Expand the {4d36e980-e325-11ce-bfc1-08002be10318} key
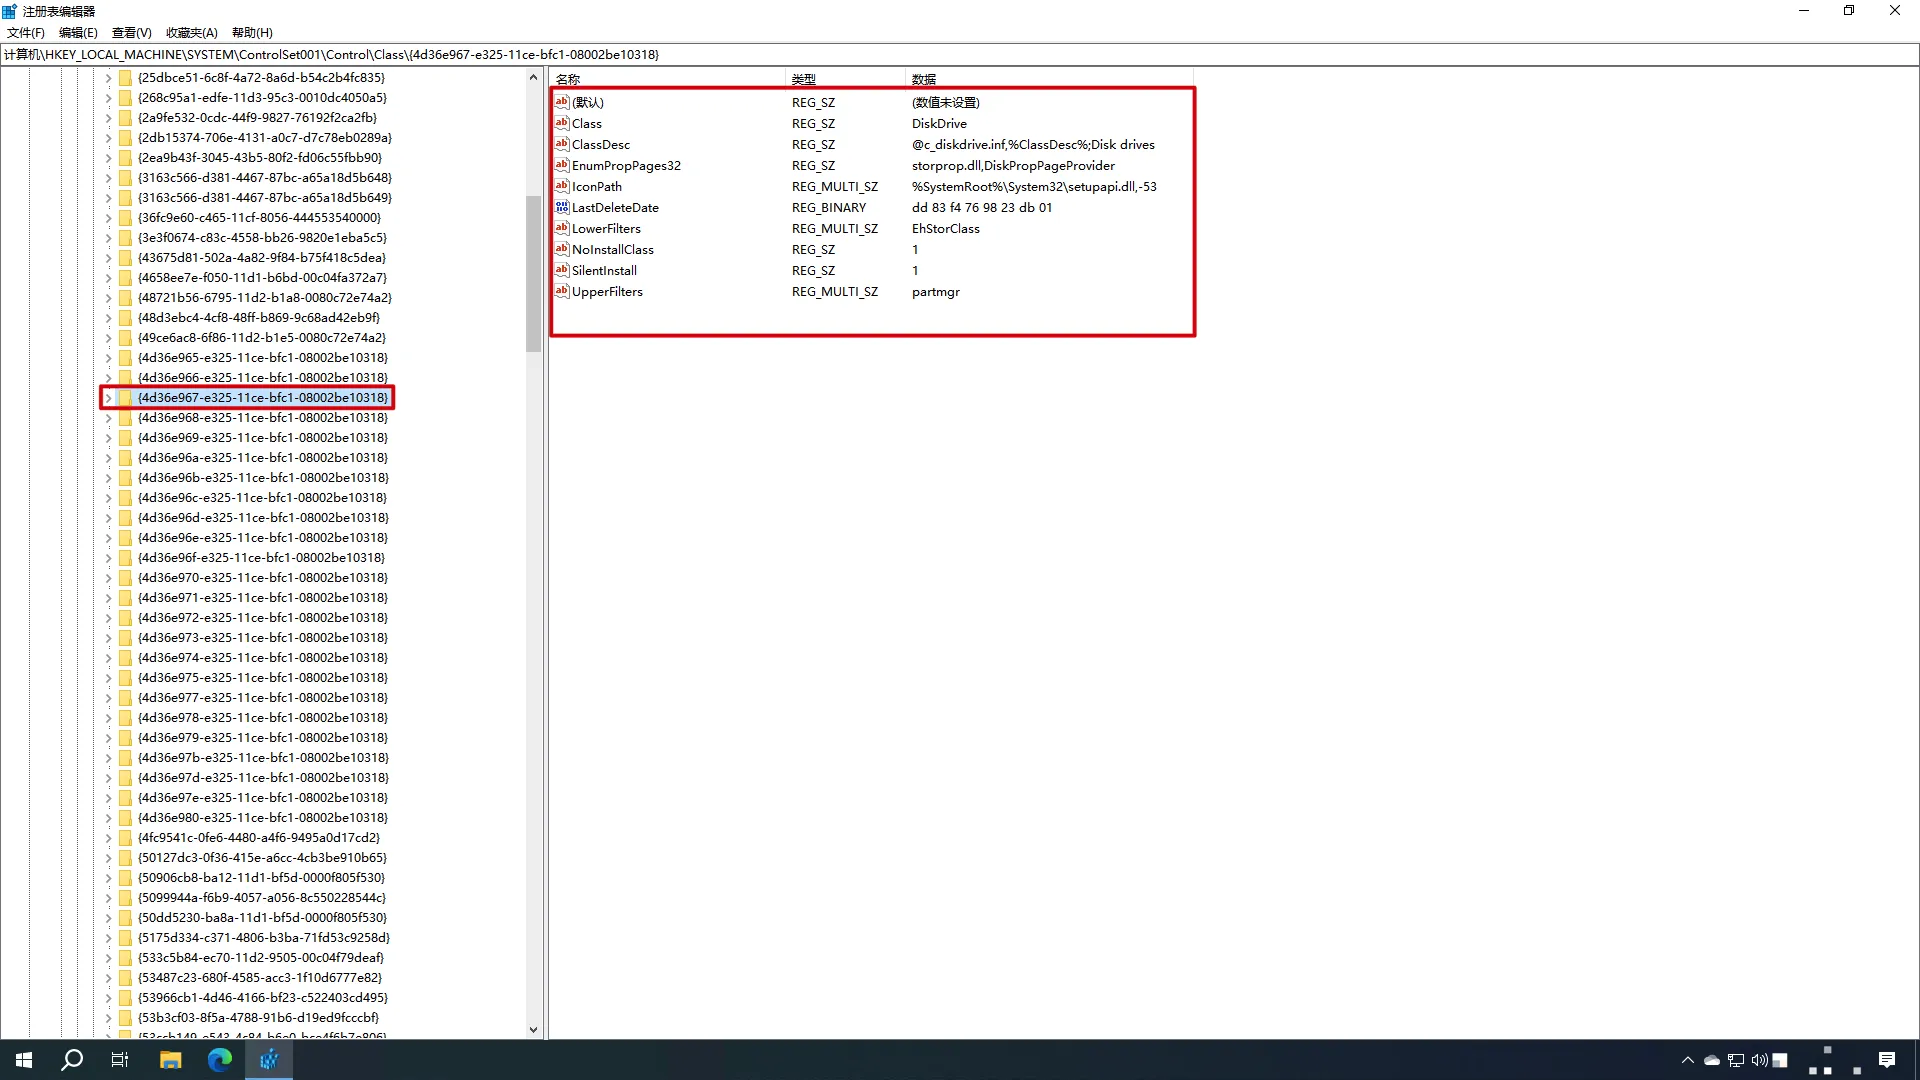The image size is (1920, 1080). (108, 818)
